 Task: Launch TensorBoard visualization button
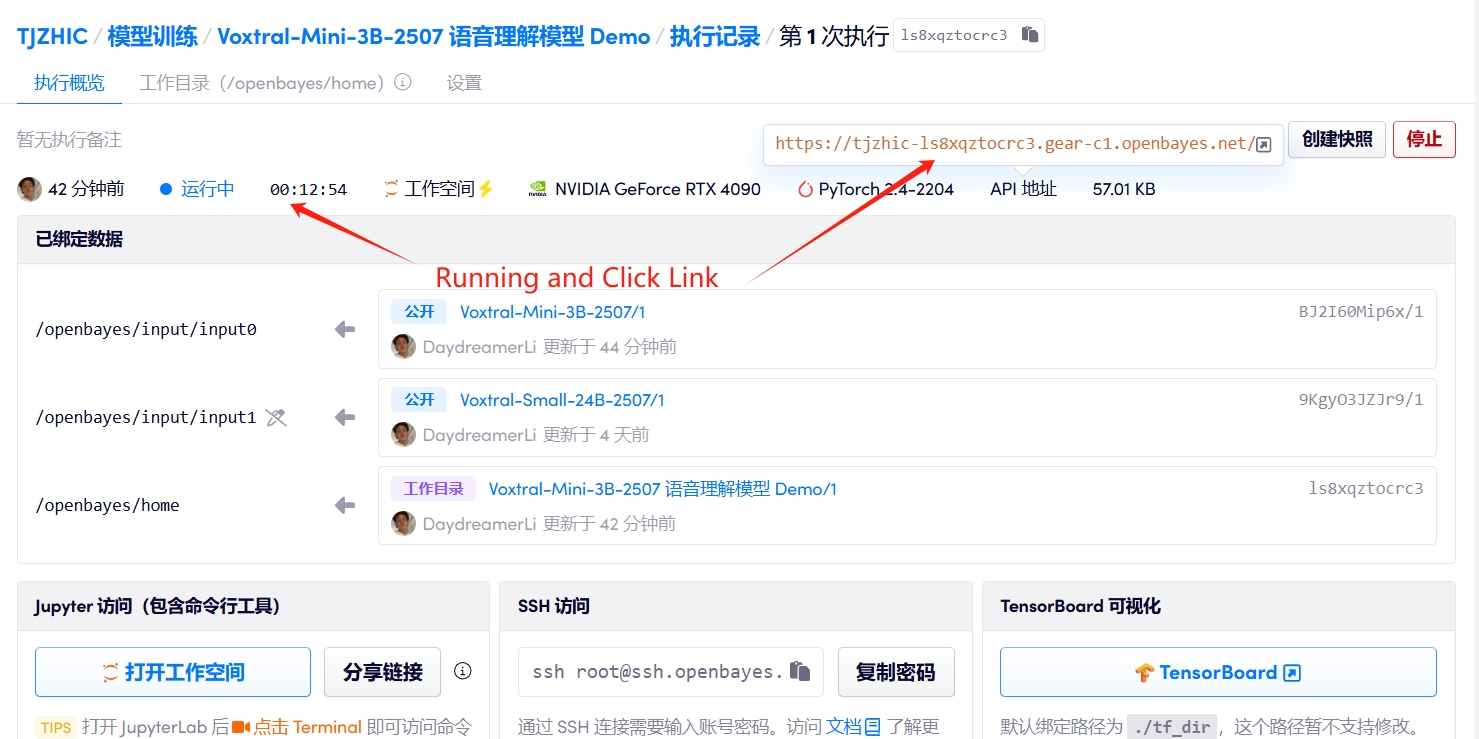(x=1217, y=672)
